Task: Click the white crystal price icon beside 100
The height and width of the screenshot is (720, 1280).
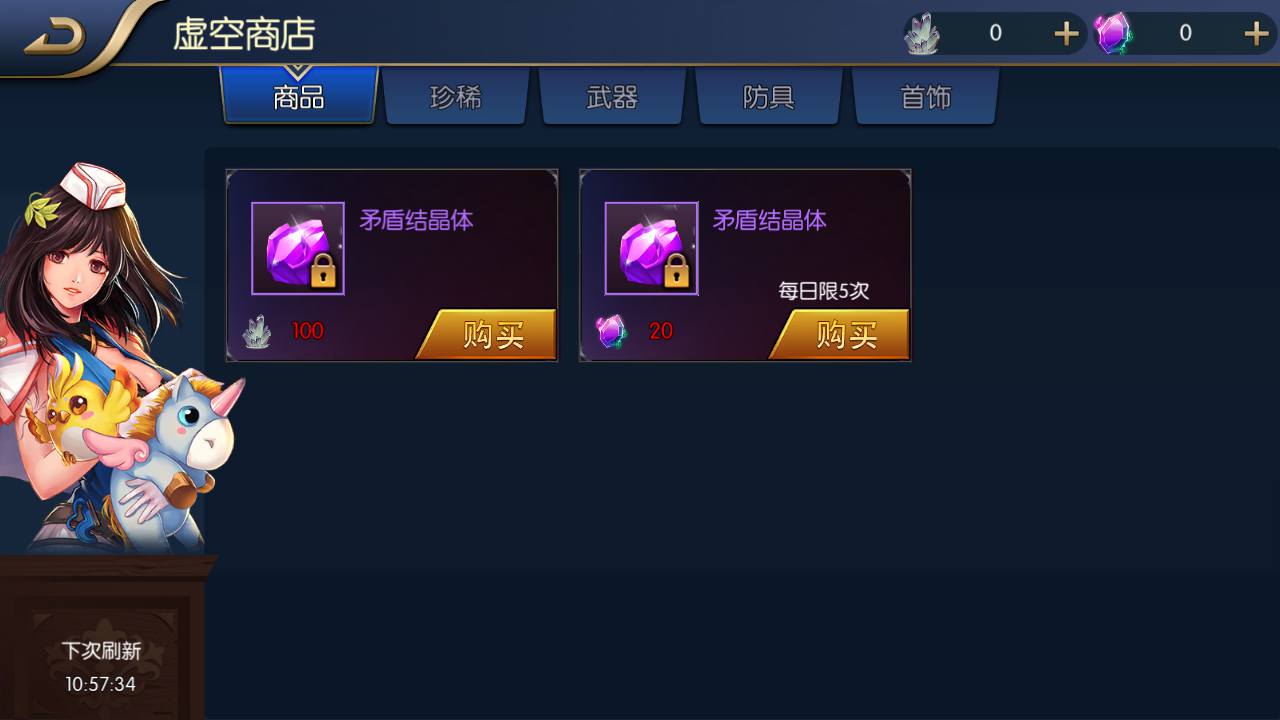Action: click(x=258, y=331)
